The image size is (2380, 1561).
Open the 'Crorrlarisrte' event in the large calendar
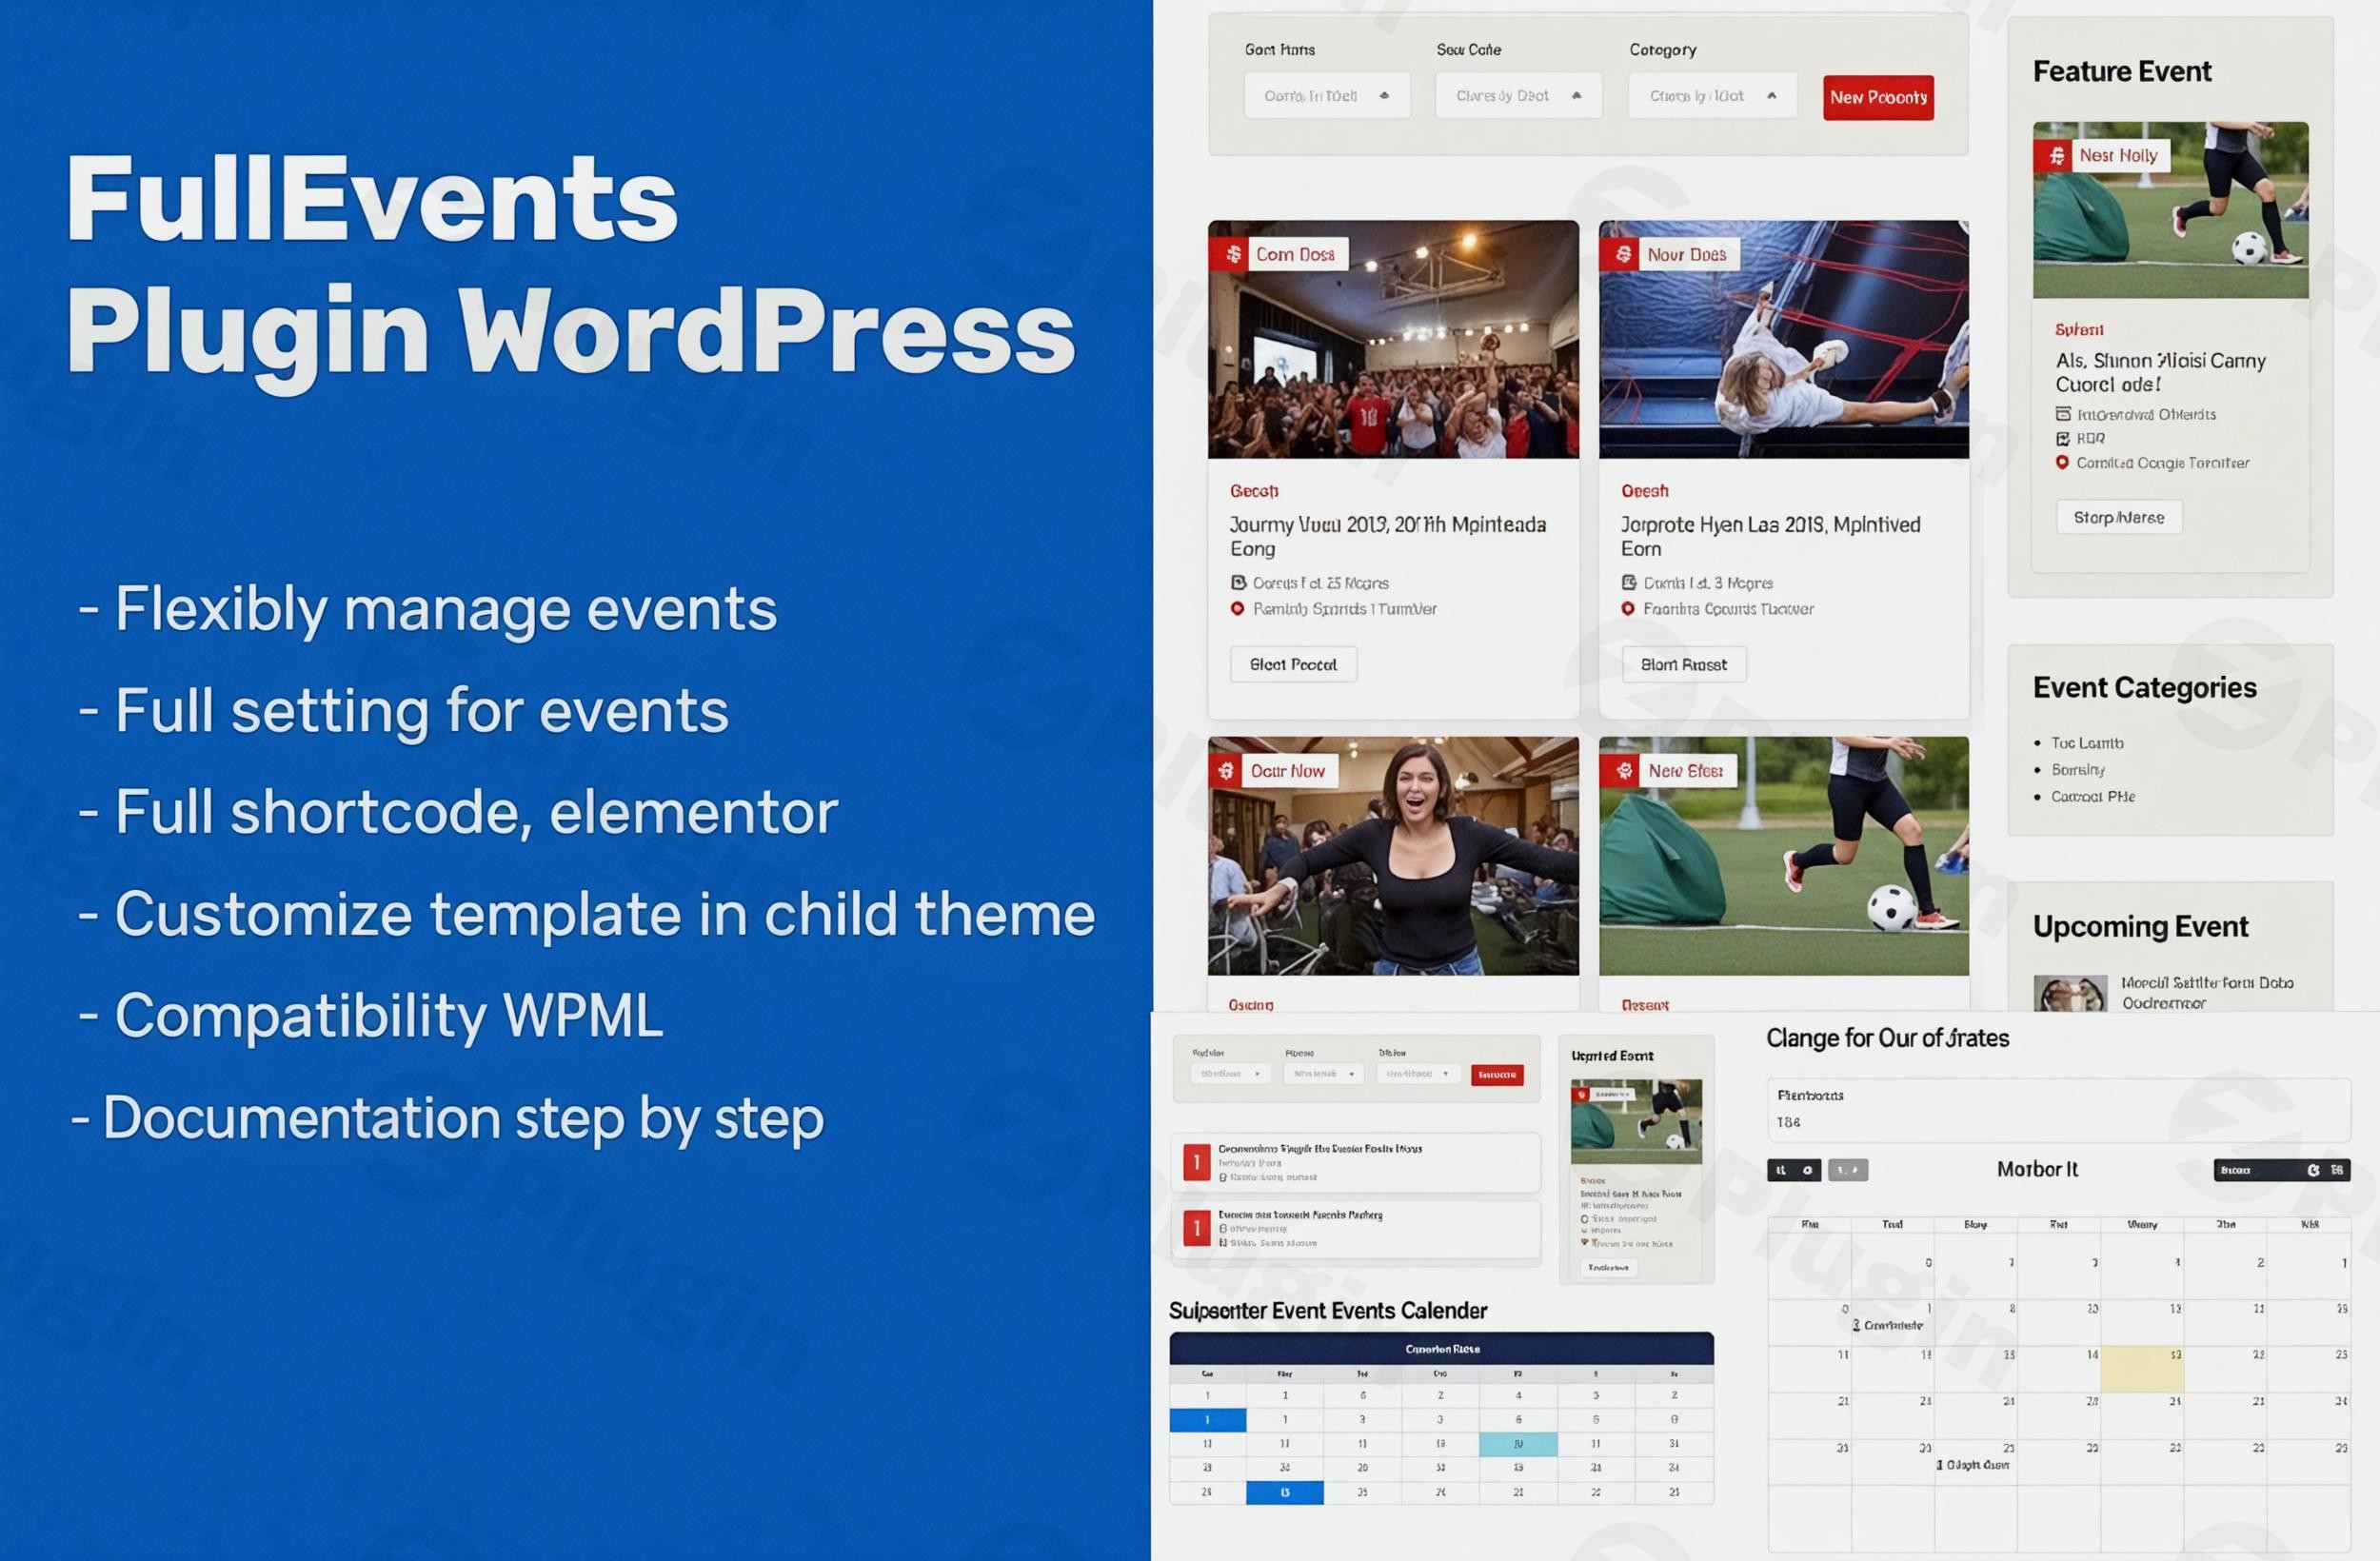click(1887, 1326)
